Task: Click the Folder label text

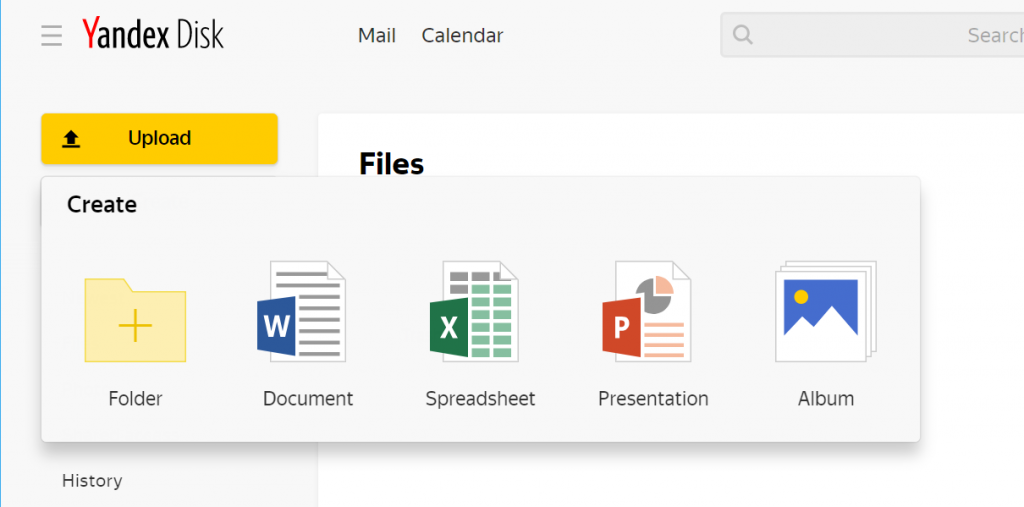Action: point(135,399)
